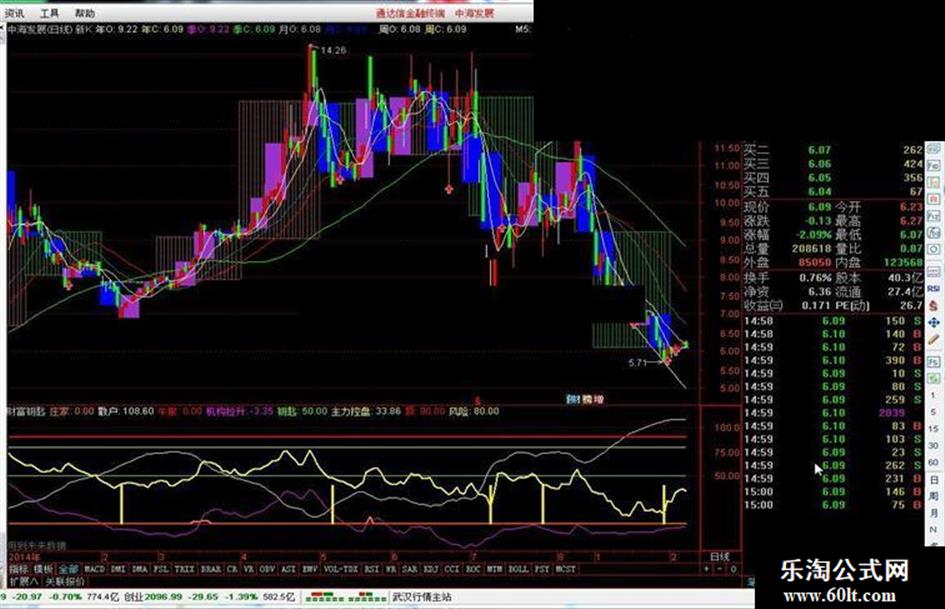Click the N period button in sidebar
The width and height of the screenshot is (945, 609).
934,529
